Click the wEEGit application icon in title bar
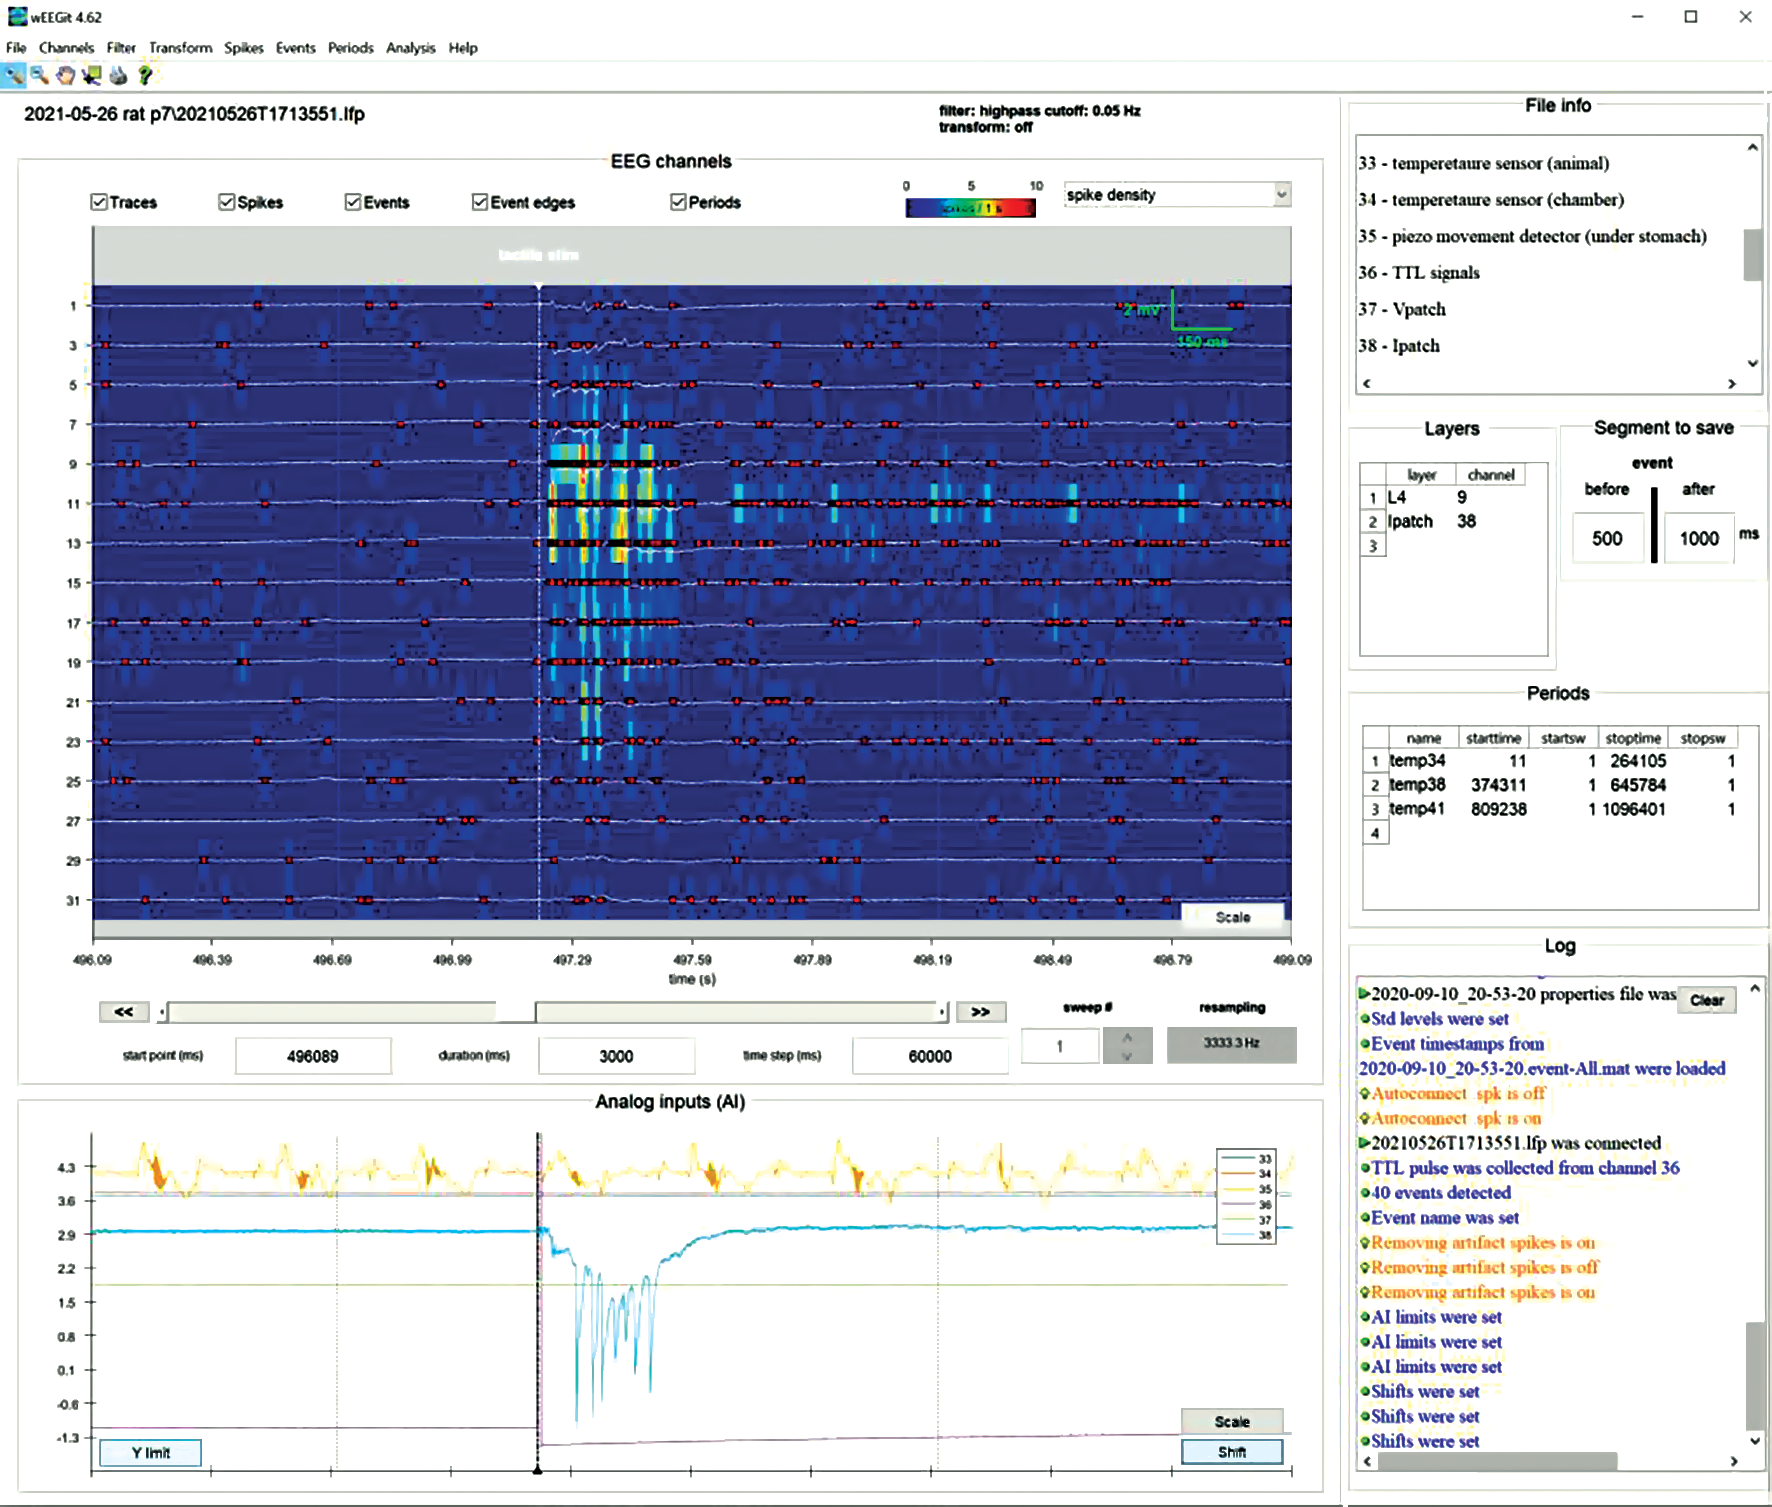 [16, 16]
